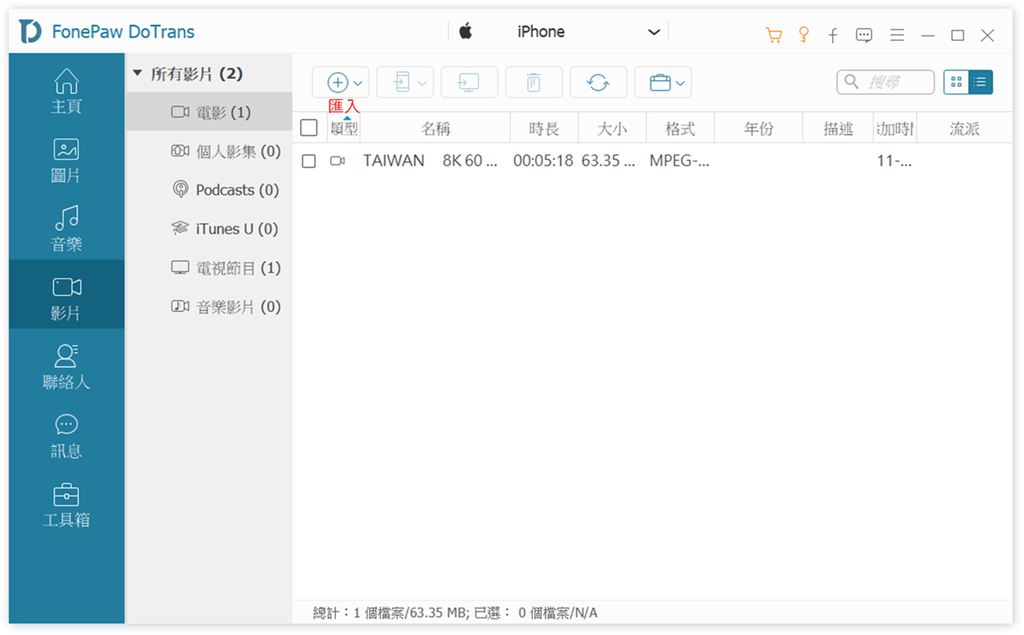This screenshot has width=1024, height=635.
Task: Select the Podcasts (0) category
Action: pos(209,190)
